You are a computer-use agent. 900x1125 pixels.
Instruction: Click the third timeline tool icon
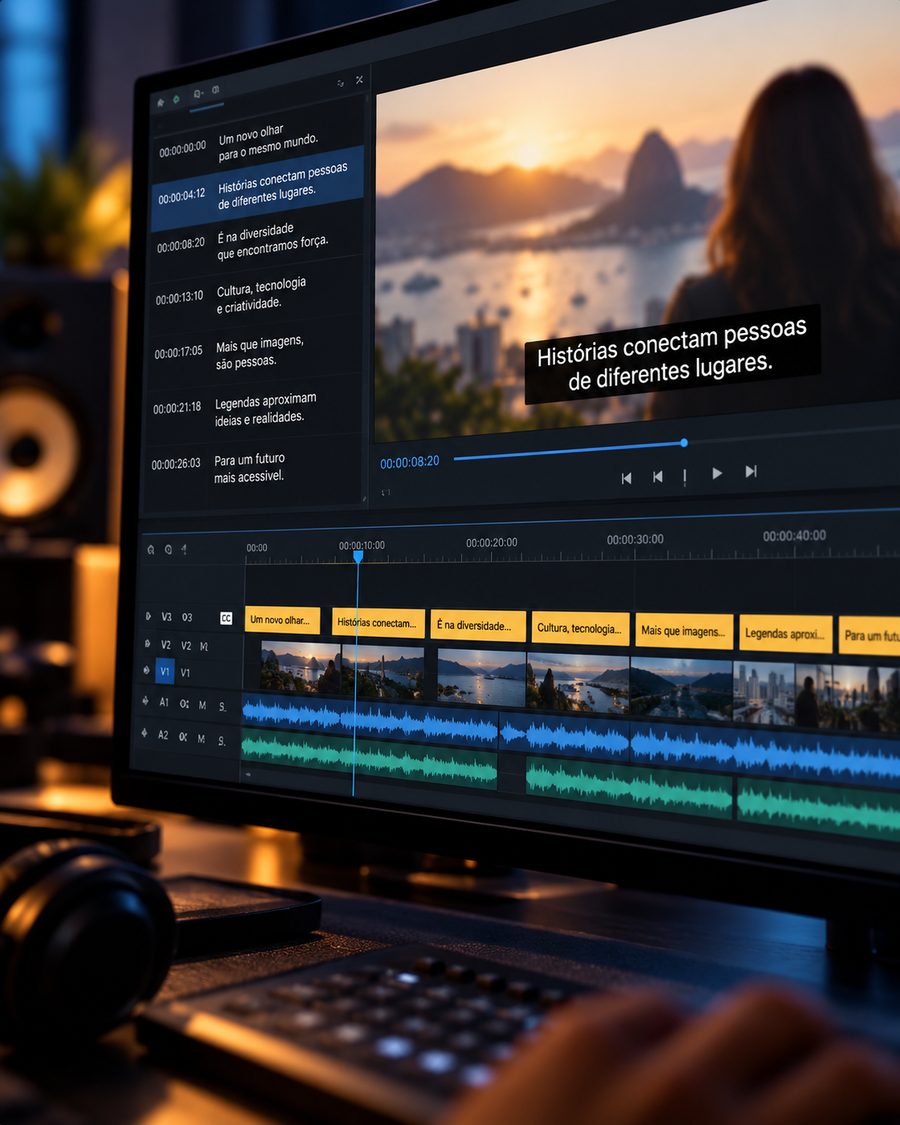(184, 550)
